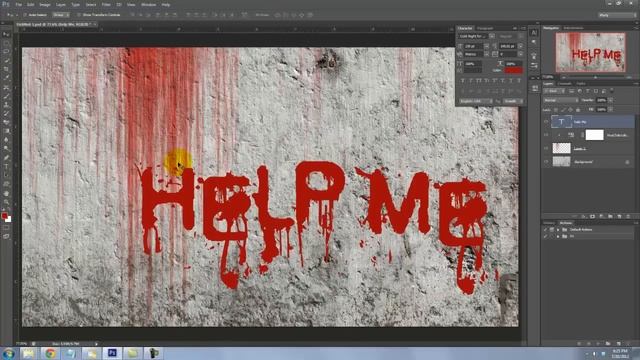Open the Filter menu
This screenshot has width=640, height=360.
(x=106, y=4)
